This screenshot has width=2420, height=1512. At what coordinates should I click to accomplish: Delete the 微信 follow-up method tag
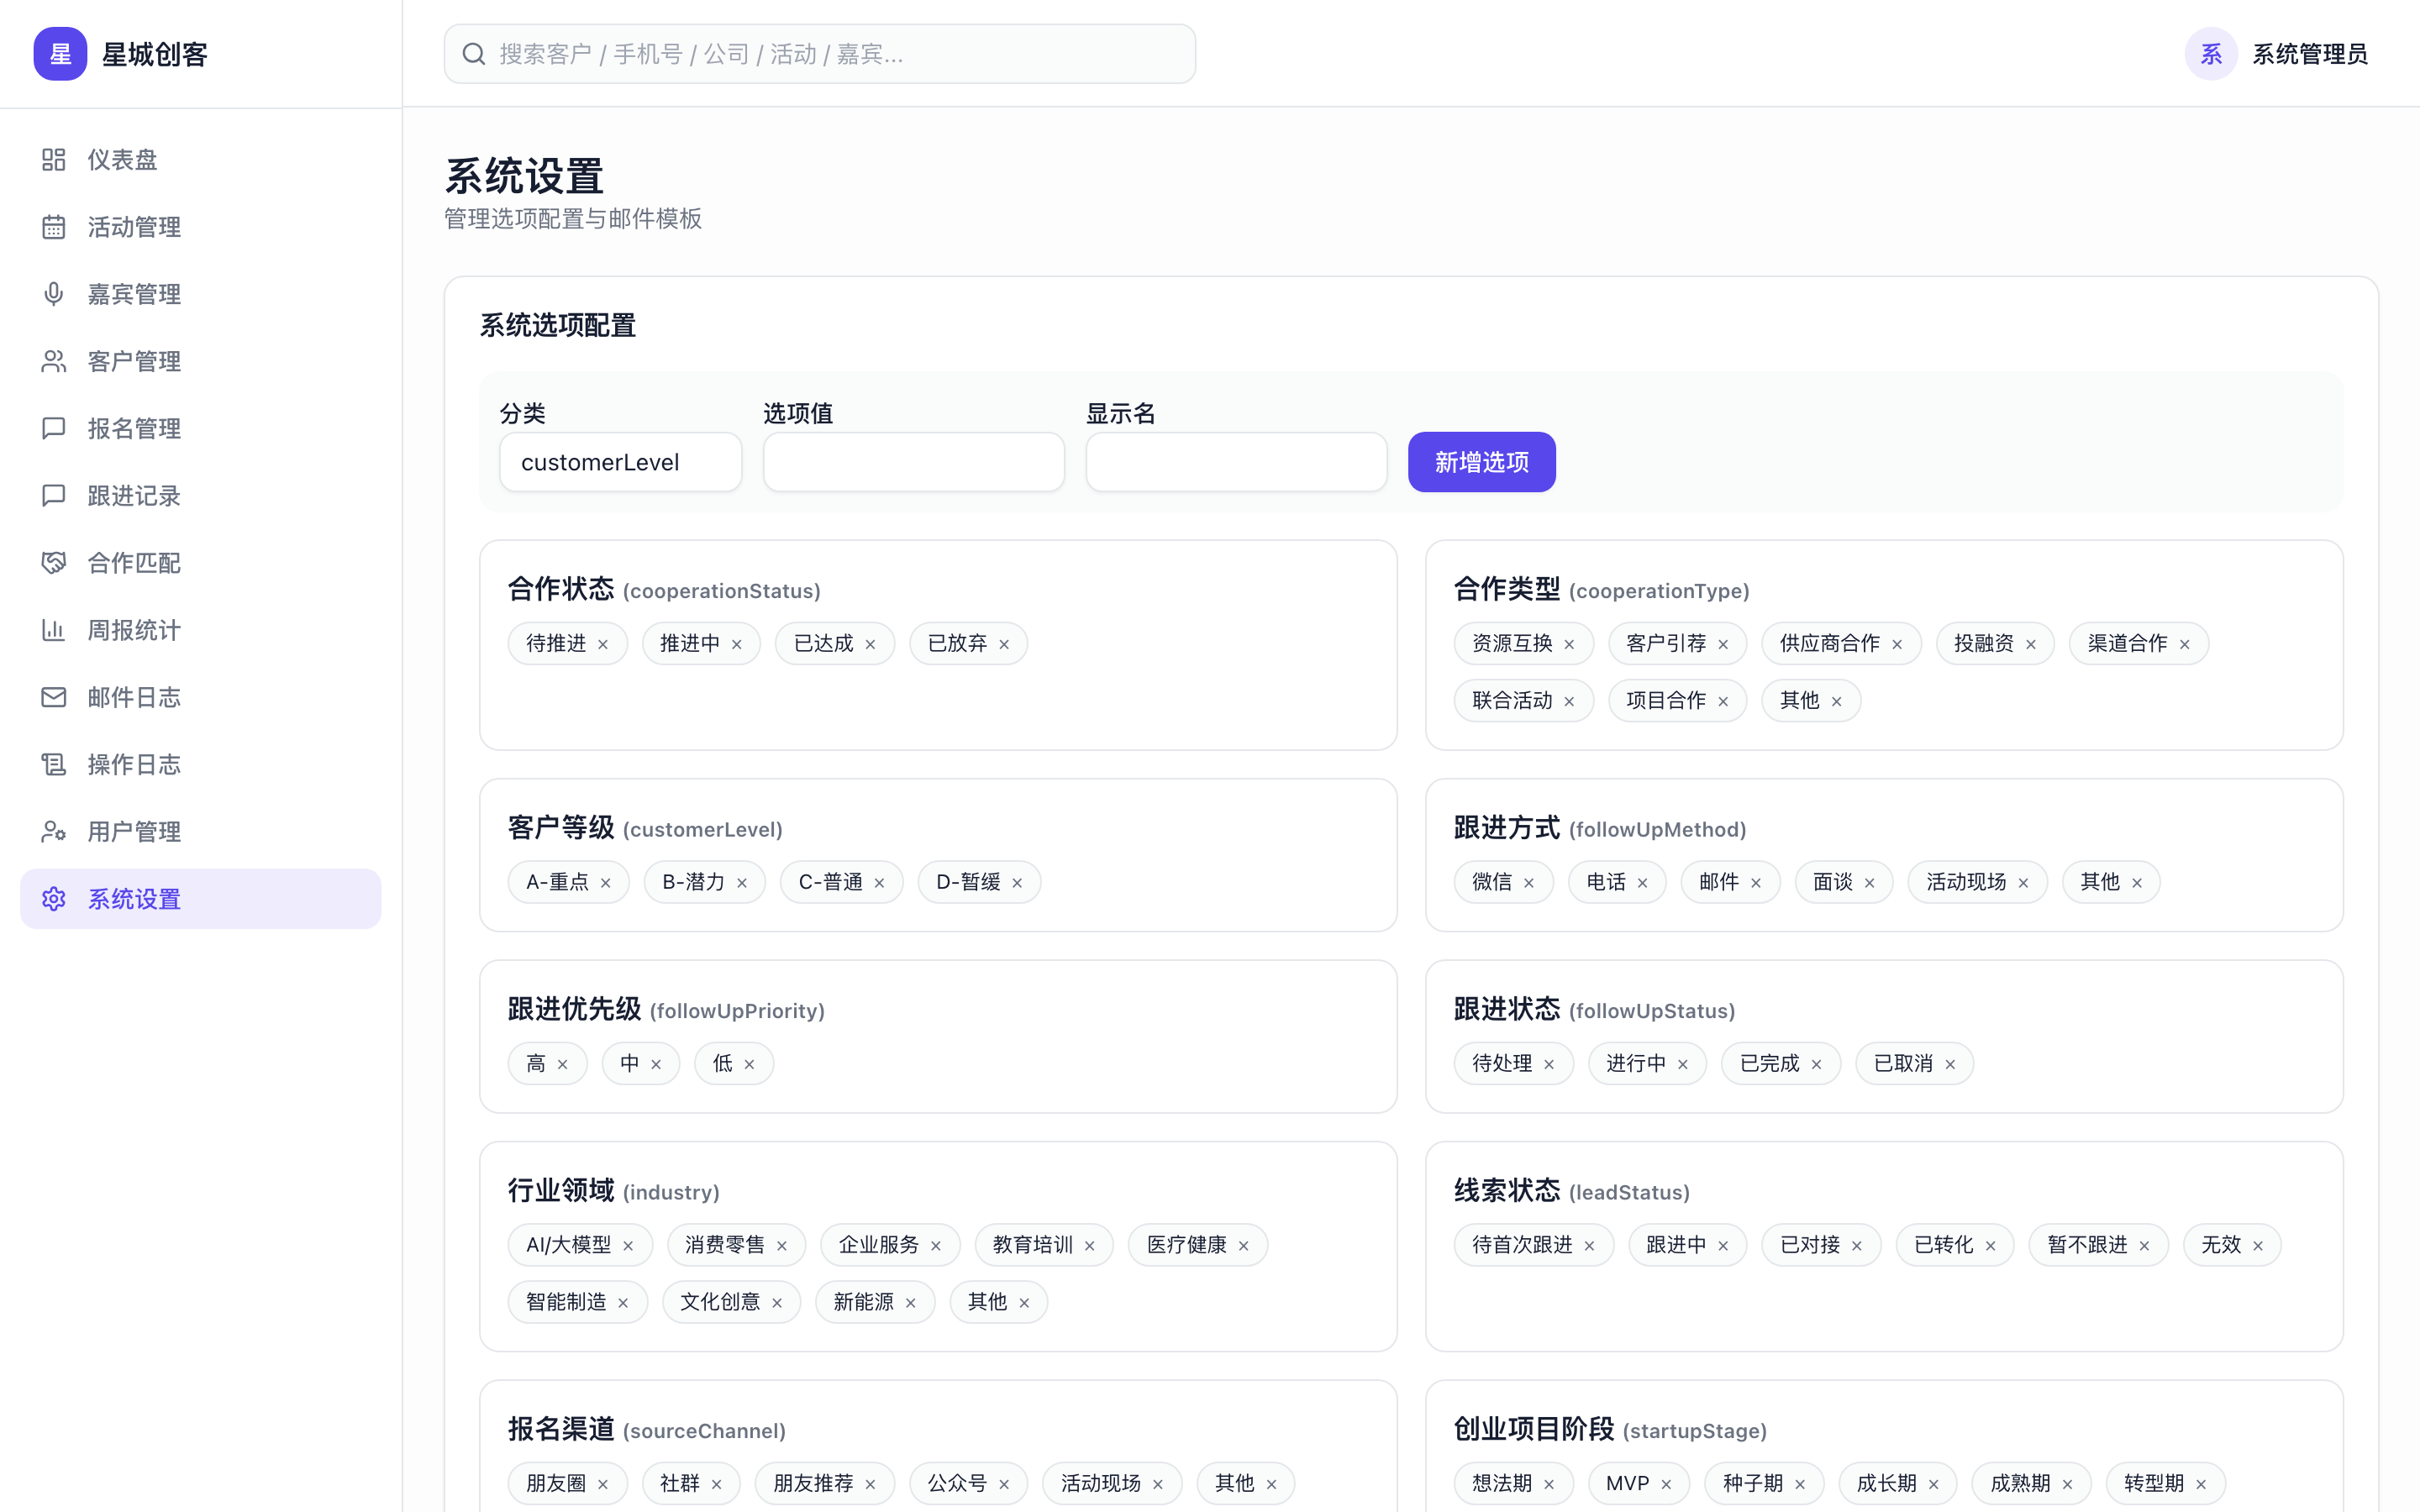1529,883
